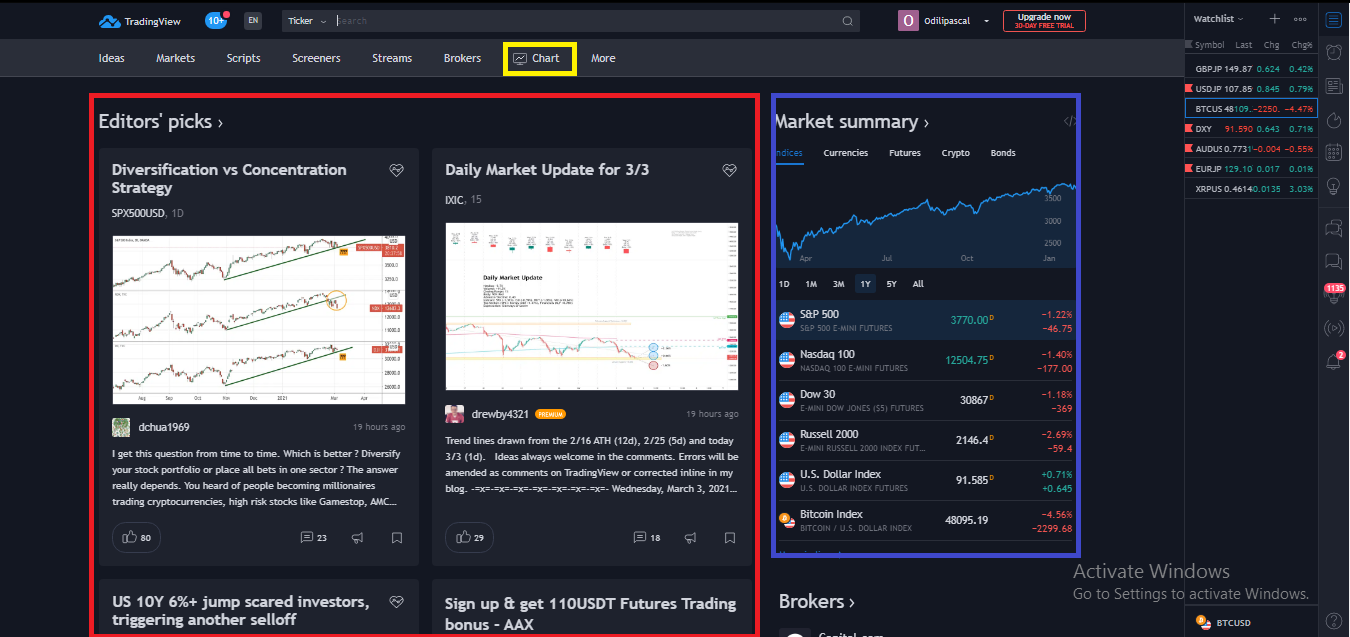This screenshot has width=1350, height=637.
Task: Open the watchlist three-dots menu
Action: 1300,18
